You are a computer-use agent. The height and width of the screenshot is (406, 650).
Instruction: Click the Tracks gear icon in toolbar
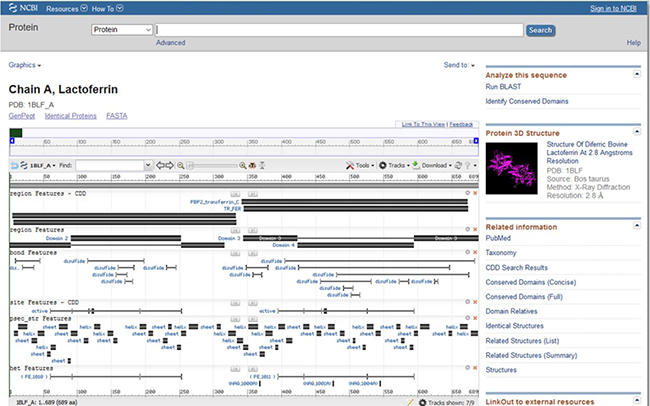tap(383, 165)
